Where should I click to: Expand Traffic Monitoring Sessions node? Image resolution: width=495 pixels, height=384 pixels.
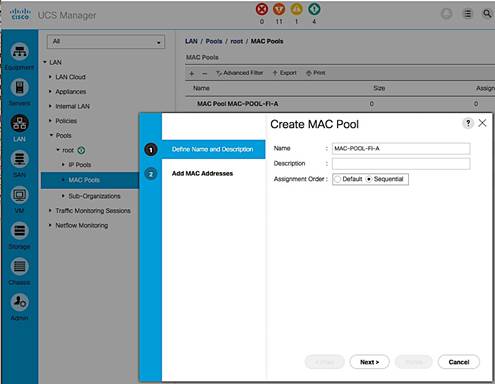point(50,210)
